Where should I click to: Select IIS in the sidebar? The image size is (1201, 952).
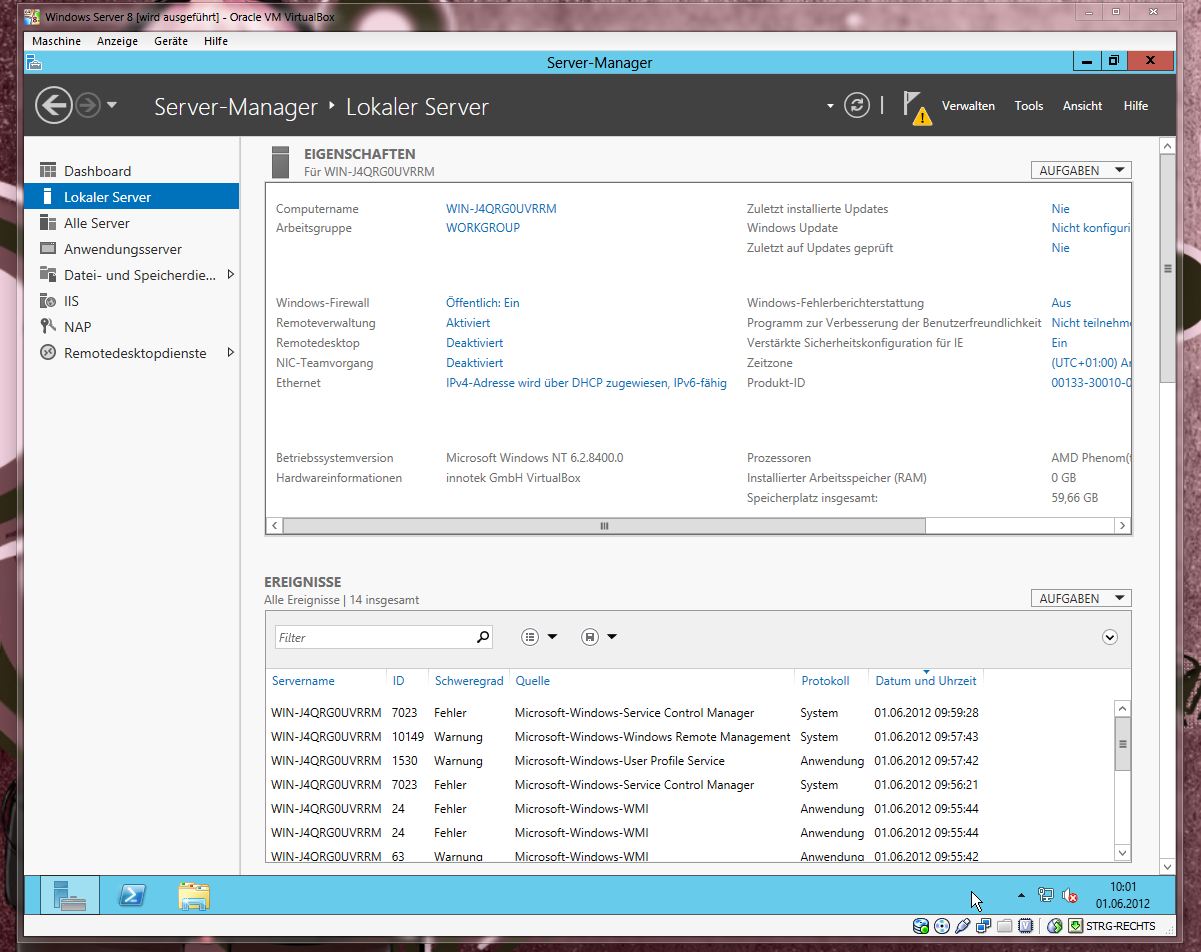pyautogui.click(x=131, y=301)
